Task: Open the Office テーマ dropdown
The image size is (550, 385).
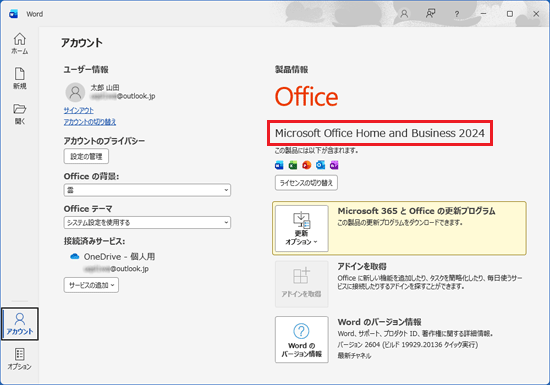Action: click(147, 223)
